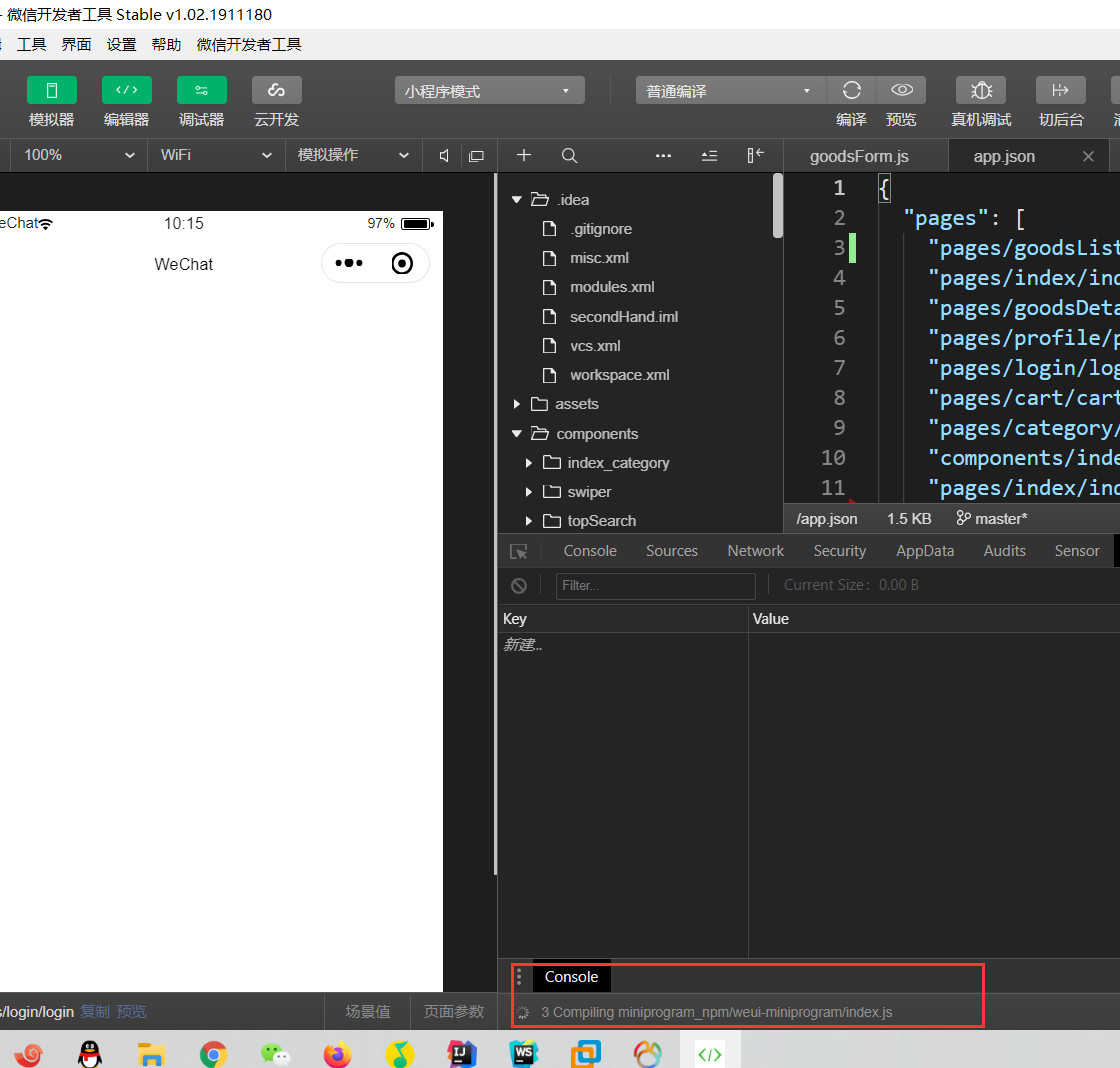This screenshot has width=1120, height=1068.
Task: Open Chrome from the taskbar
Action: (213, 1054)
